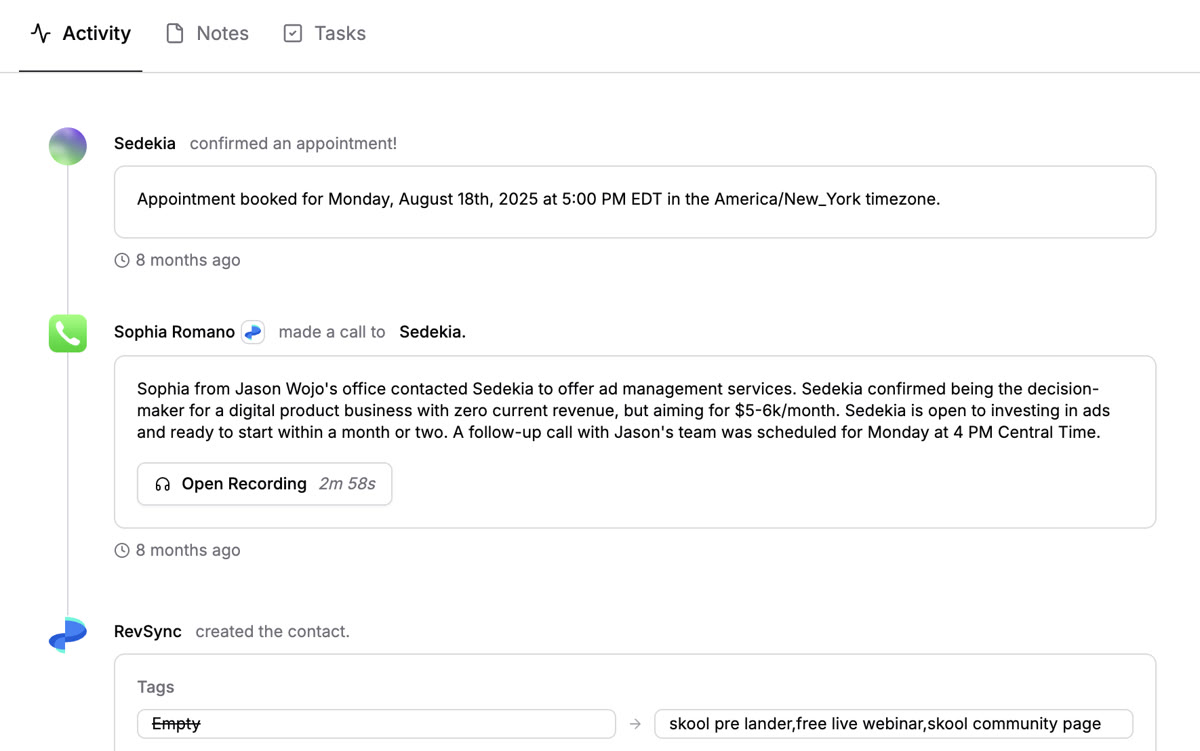
Task: Click the green phone call icon
Action: 67,333
